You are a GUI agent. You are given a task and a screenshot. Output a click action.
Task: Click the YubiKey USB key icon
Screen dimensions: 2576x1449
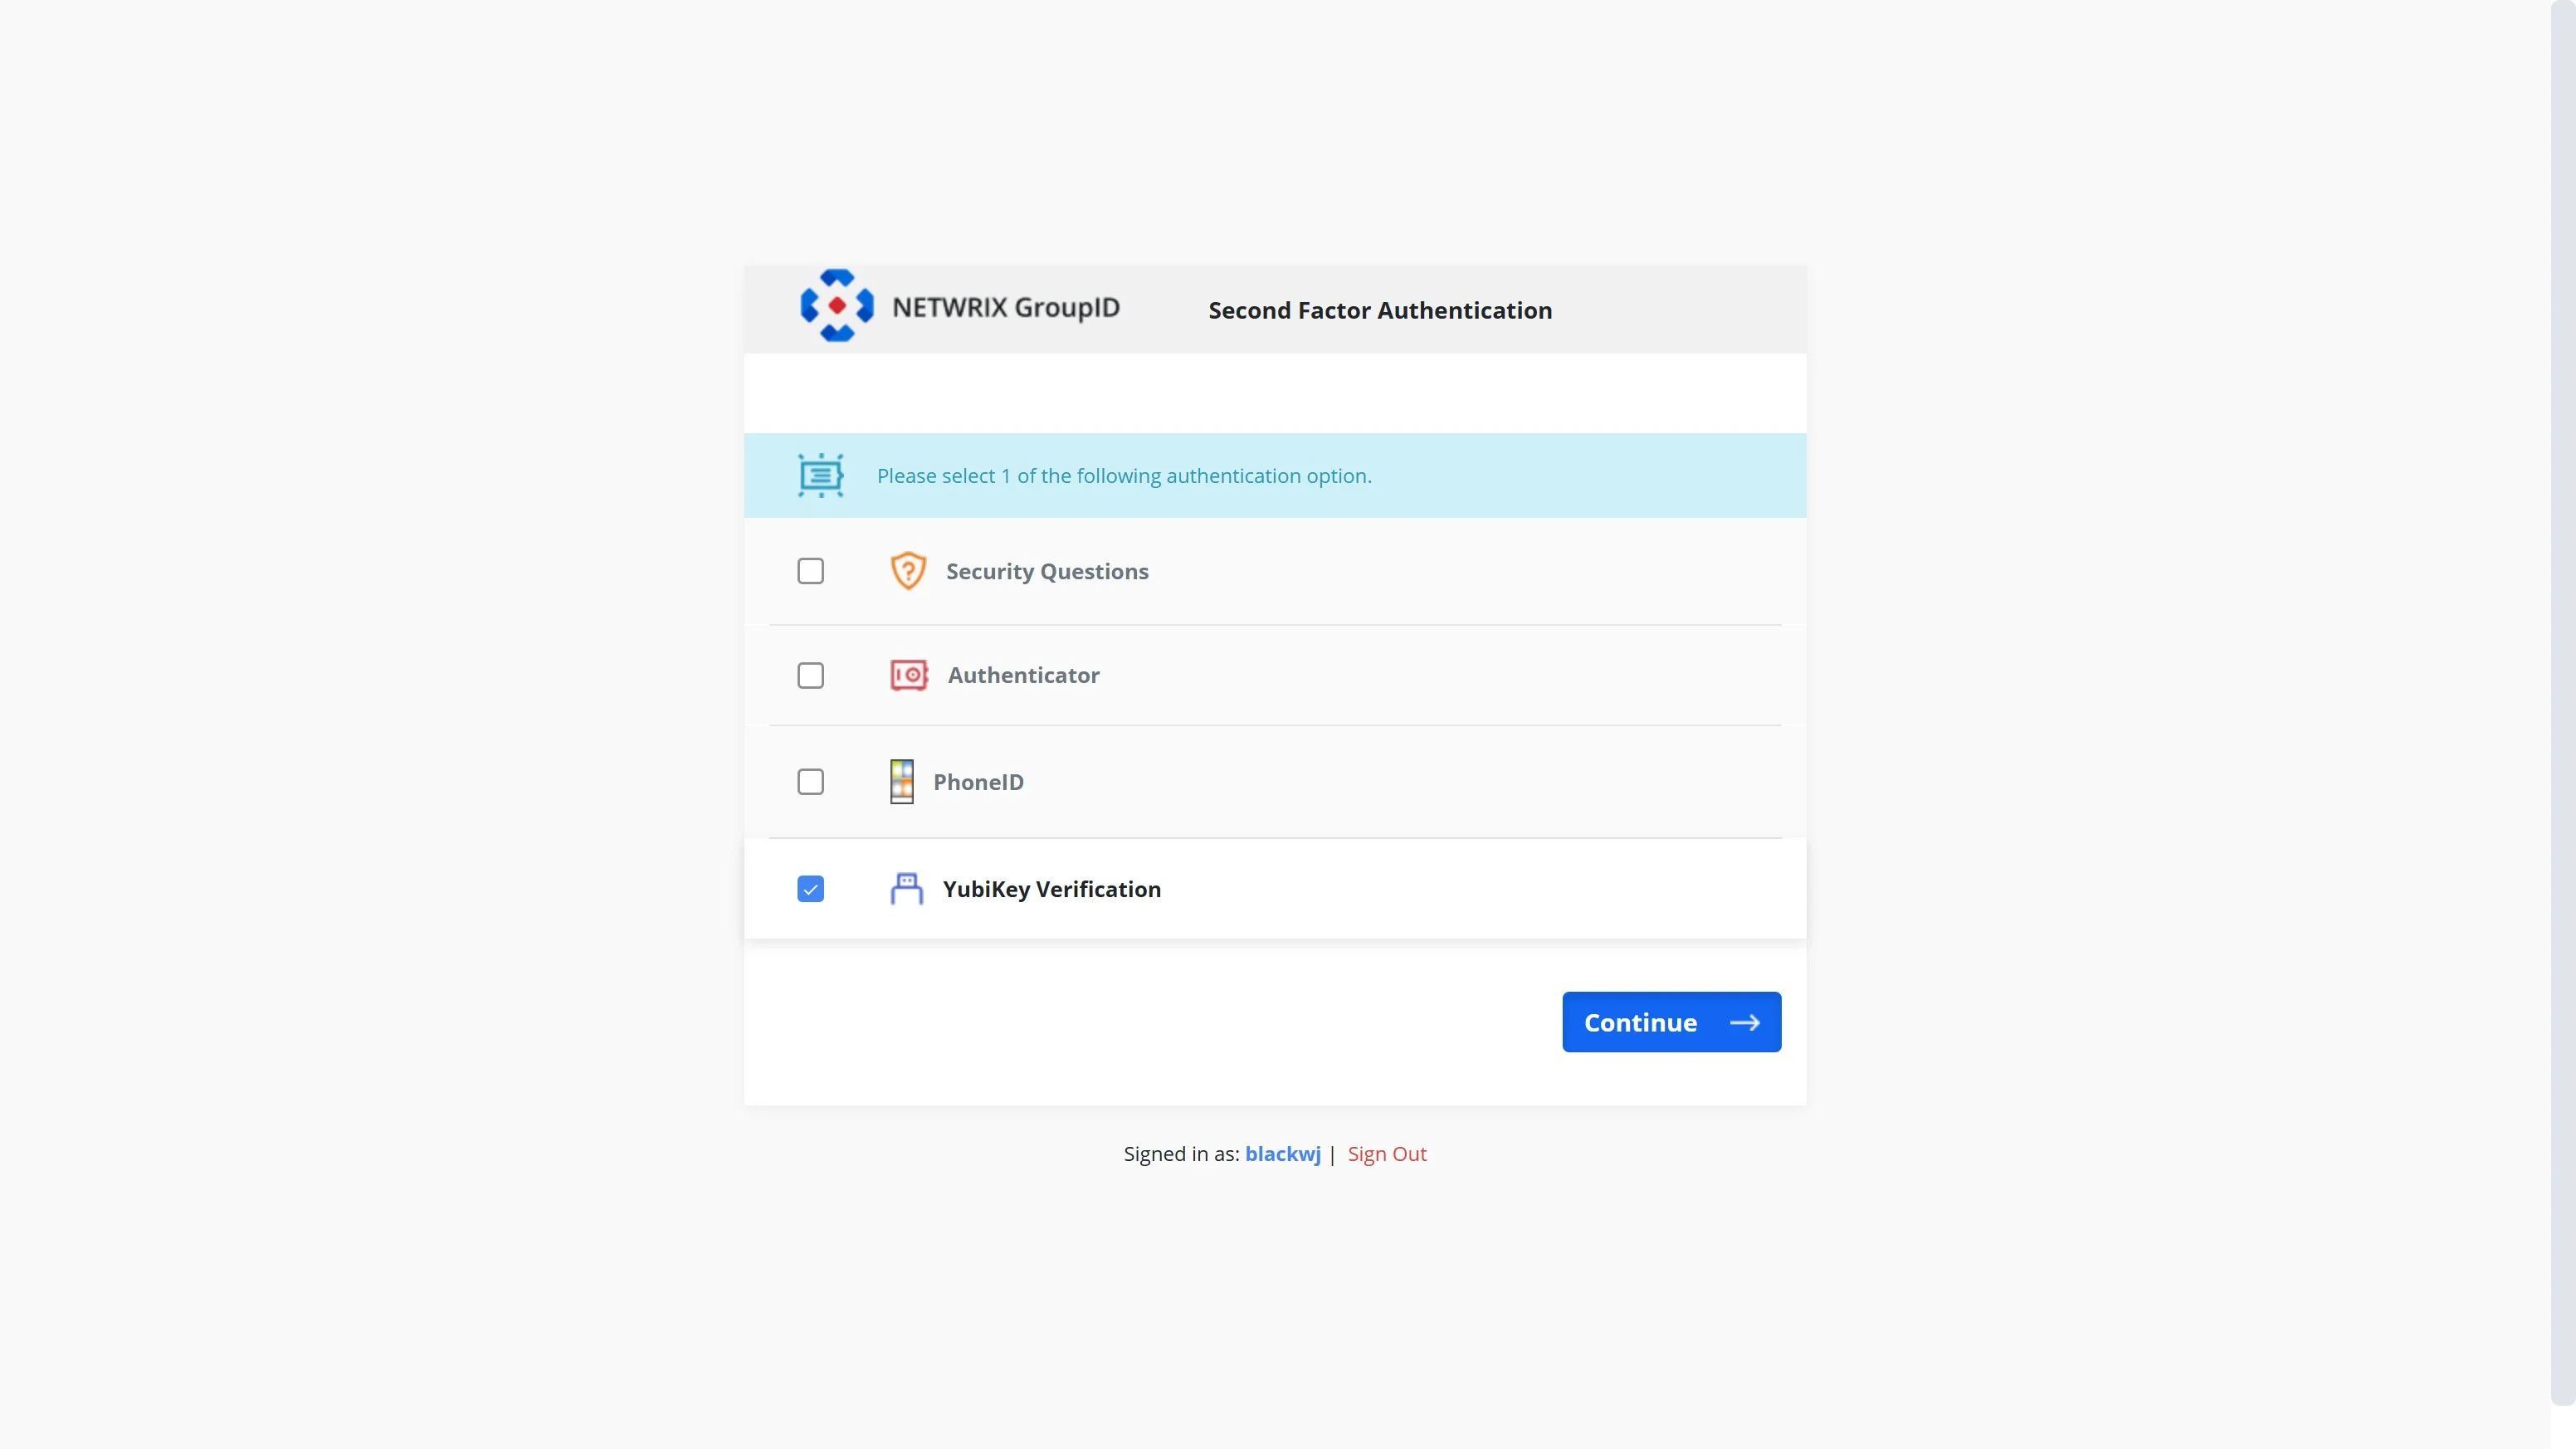tap(906, 888)
